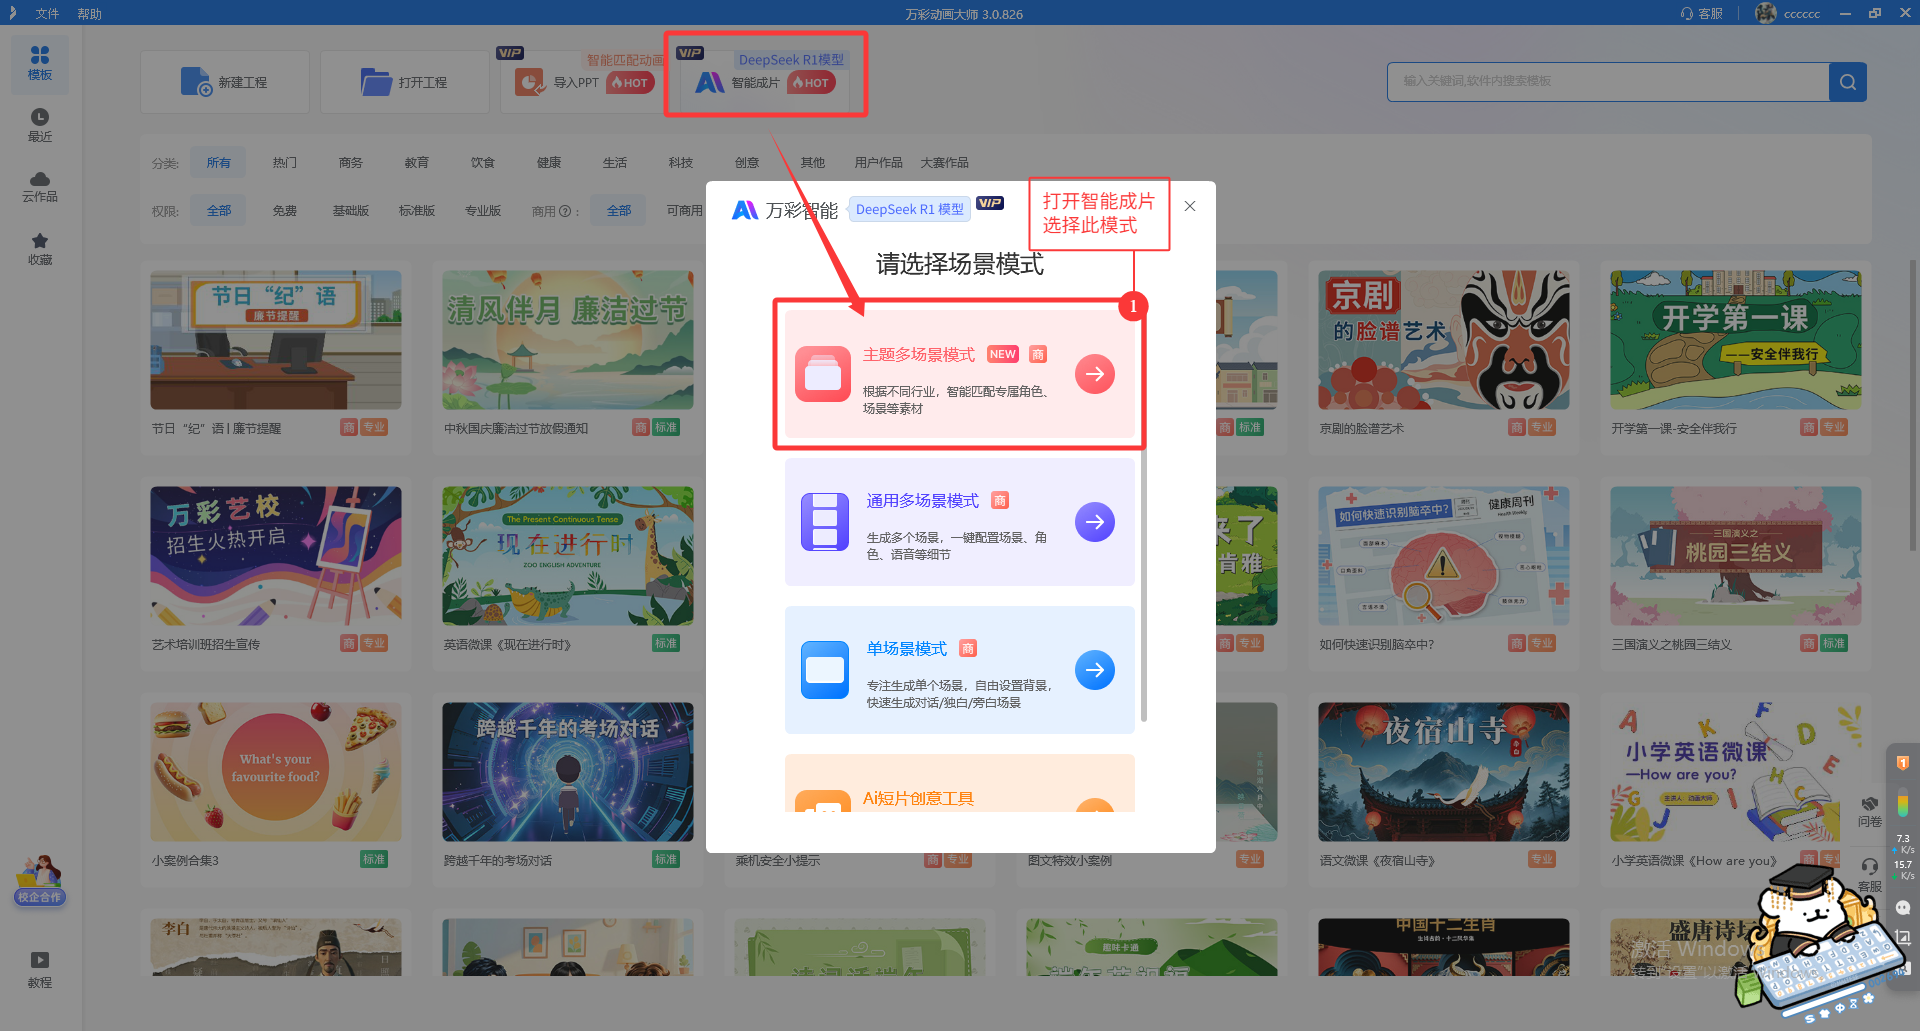Open the 京剧的脸谱艺术 template thumbnail
Screen dimensions: 1920x1031
(x=1443, y=340)
